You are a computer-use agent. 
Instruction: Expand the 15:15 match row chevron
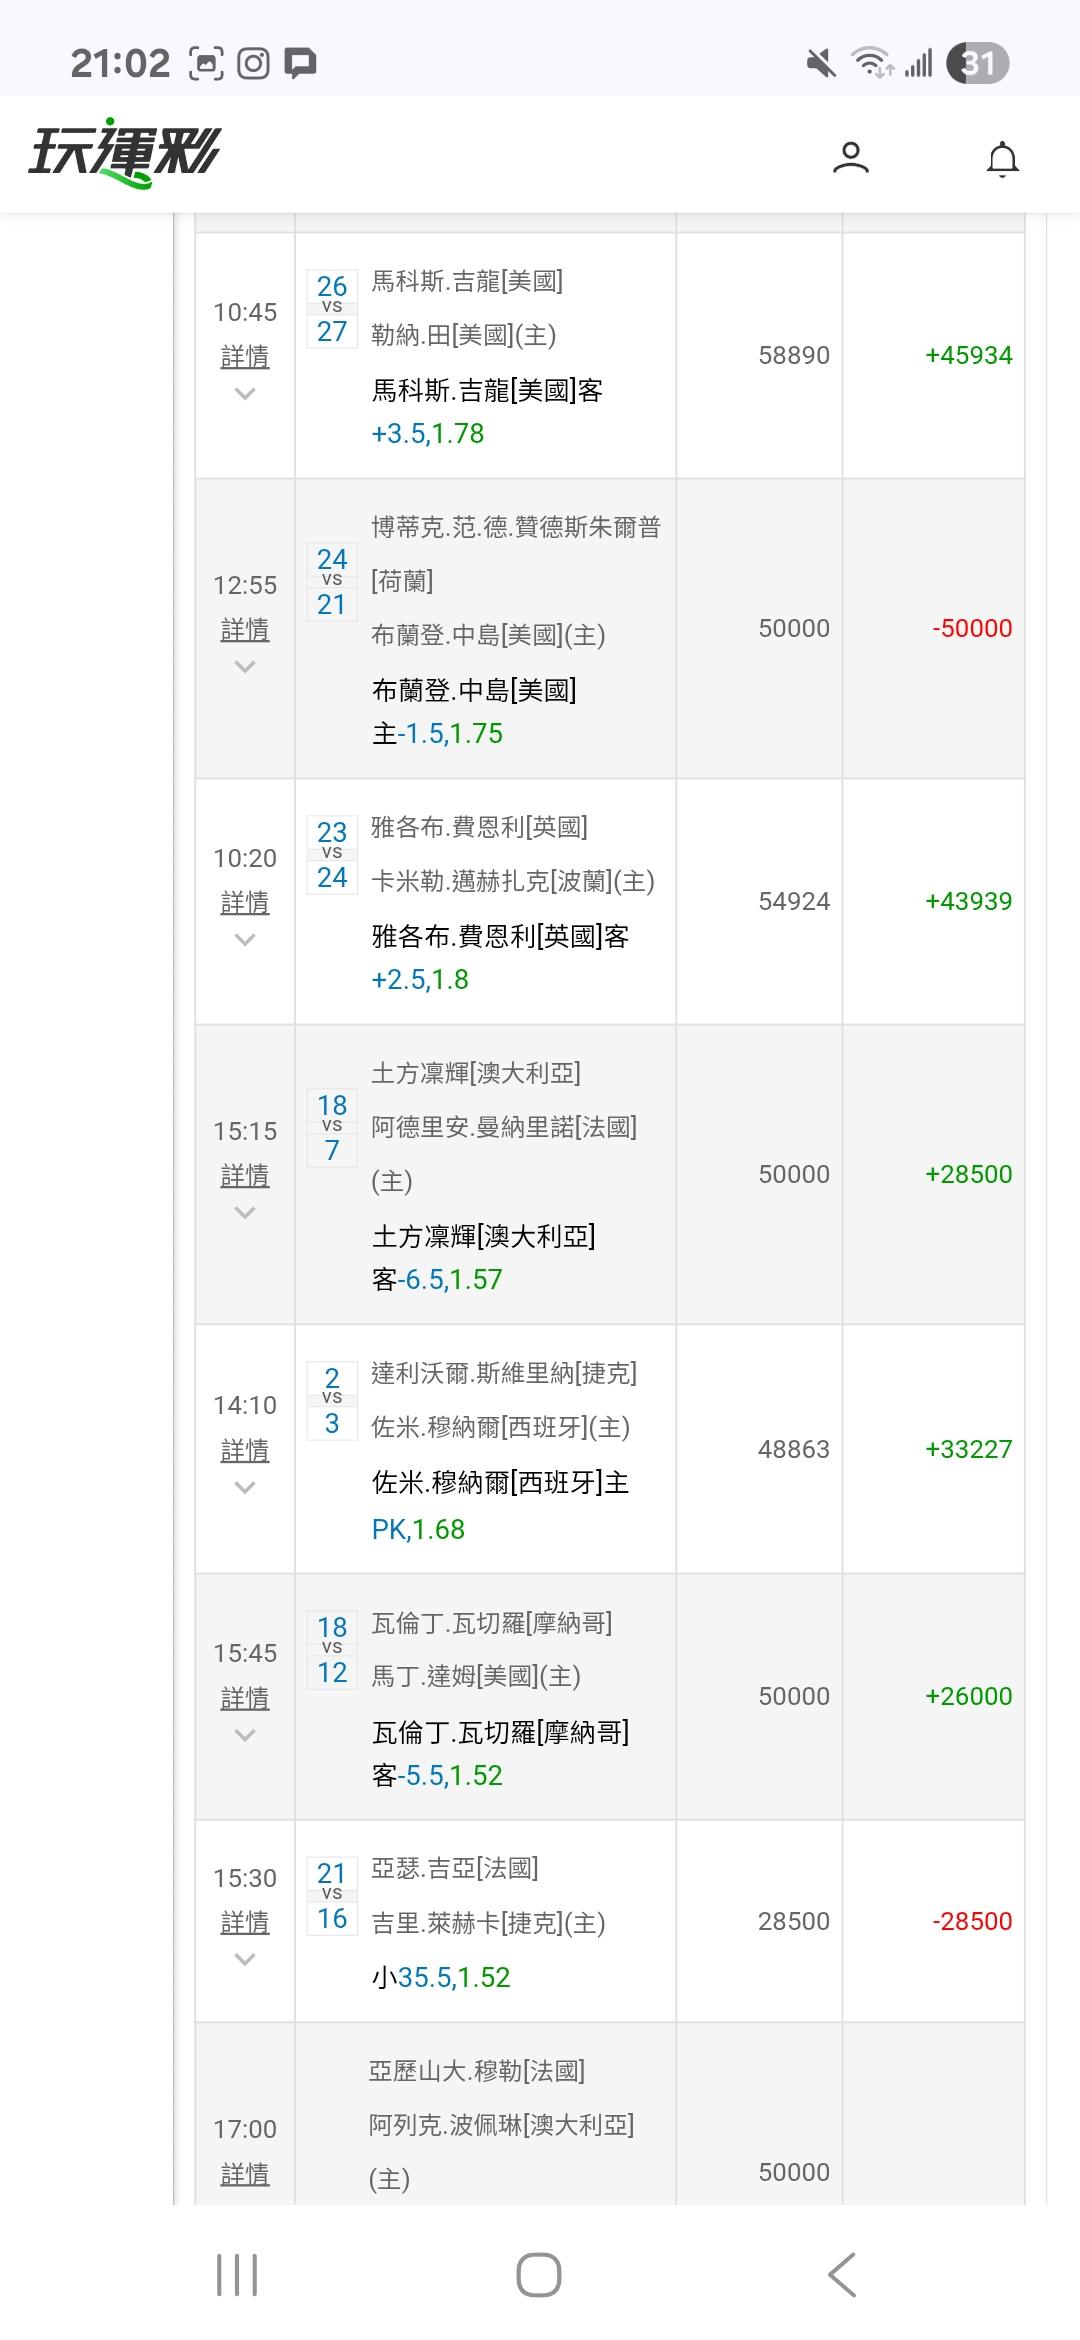(x=245, y=1213)
